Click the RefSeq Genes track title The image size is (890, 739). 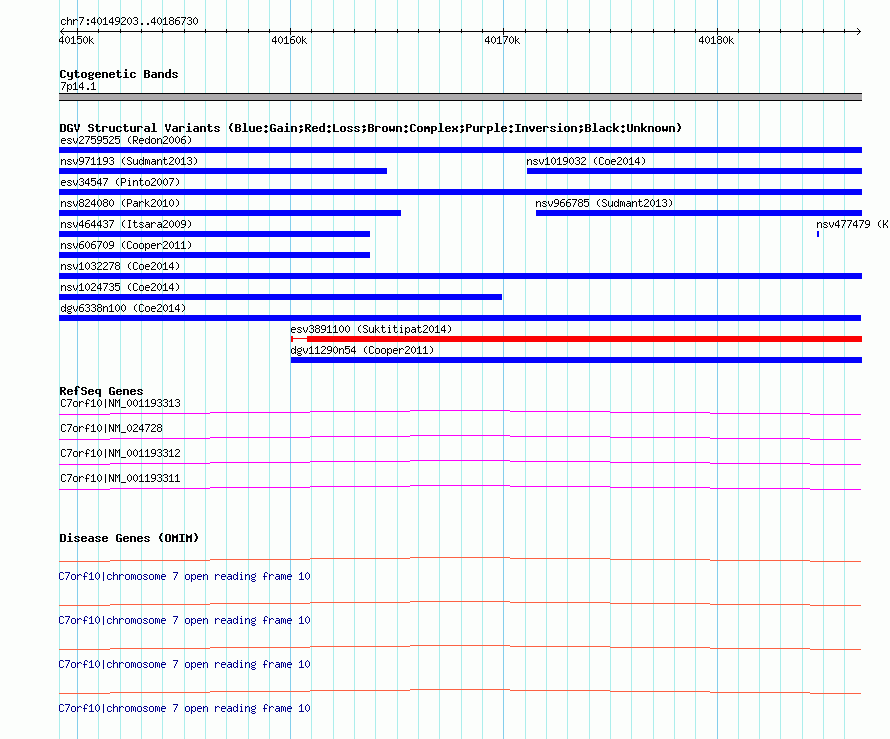tap(101, 391)
